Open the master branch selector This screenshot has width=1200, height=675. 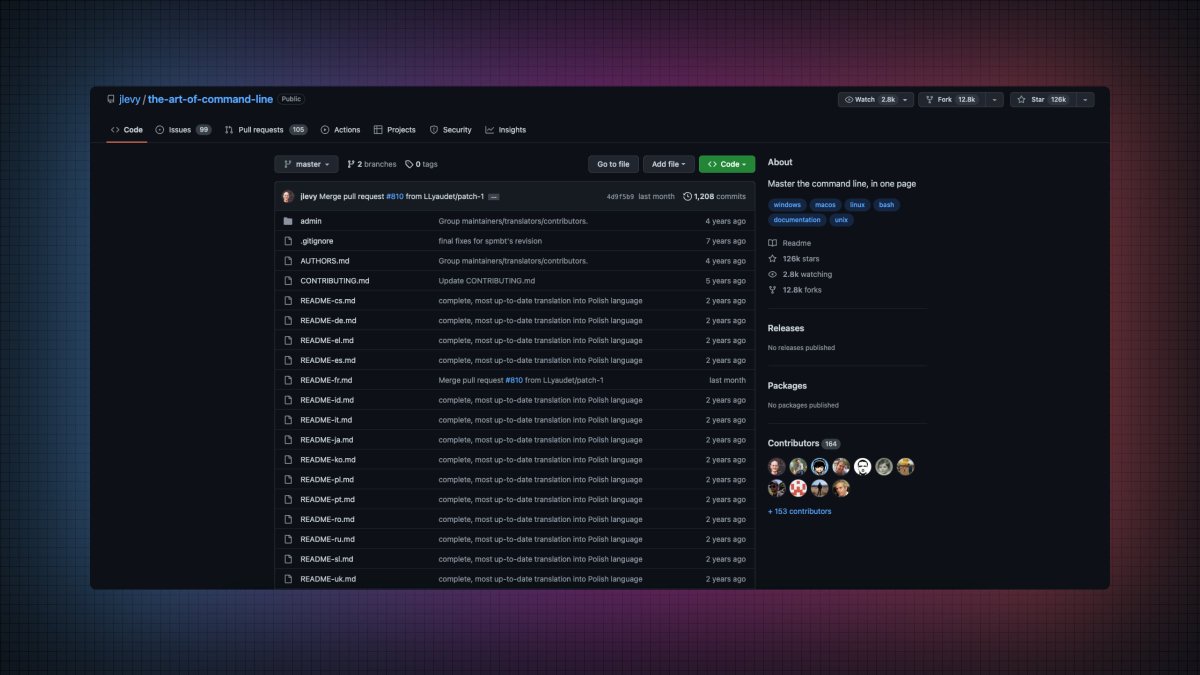pyautogui.click(x=306, y=163)
